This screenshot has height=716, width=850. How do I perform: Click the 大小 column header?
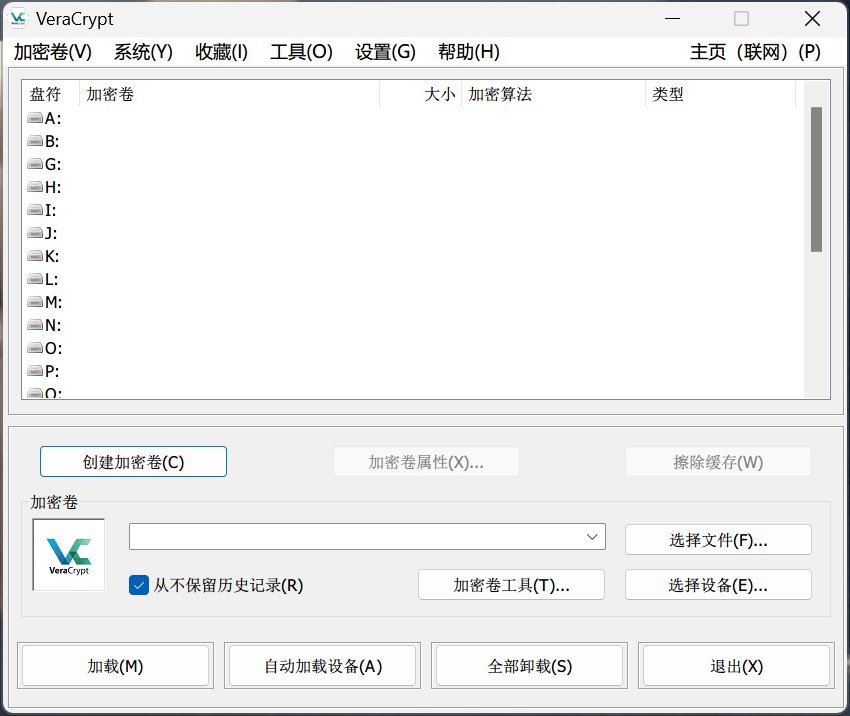421,94
